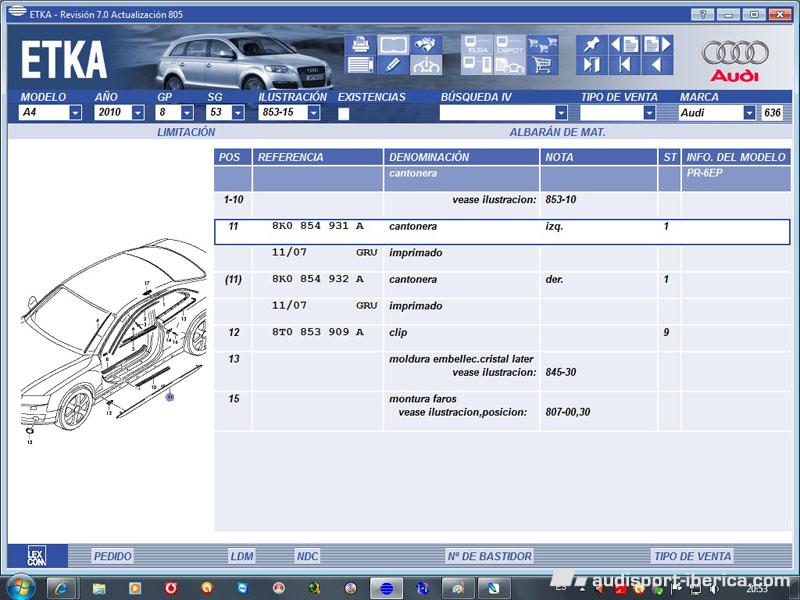Open the SG dropdown arrow
Viewport: 800px width, 600px height.
coord(238,113)
